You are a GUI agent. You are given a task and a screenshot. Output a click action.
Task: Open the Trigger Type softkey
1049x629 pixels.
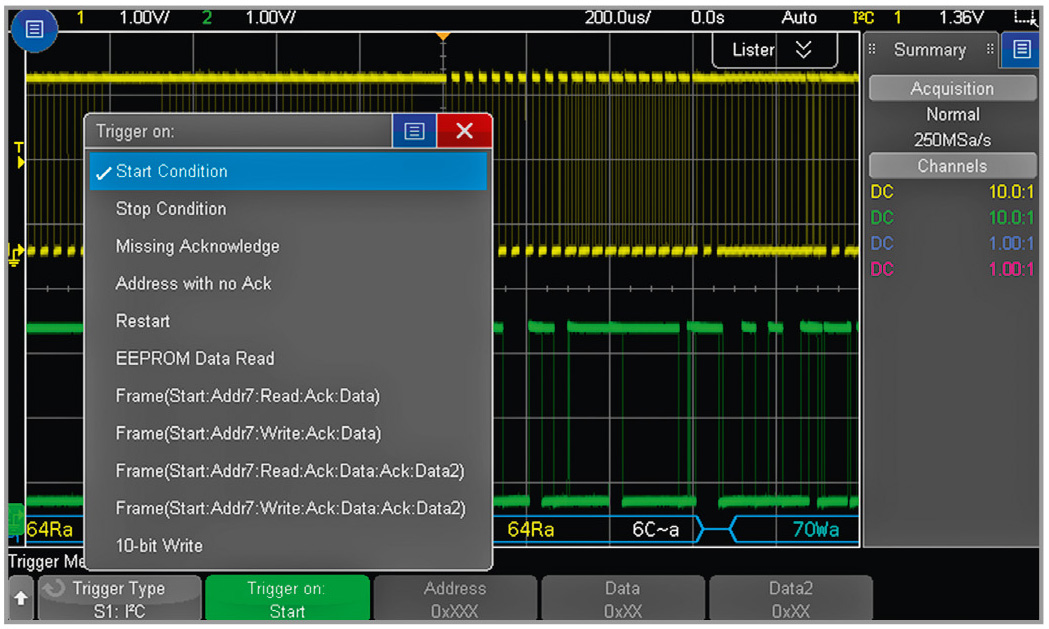118,599
